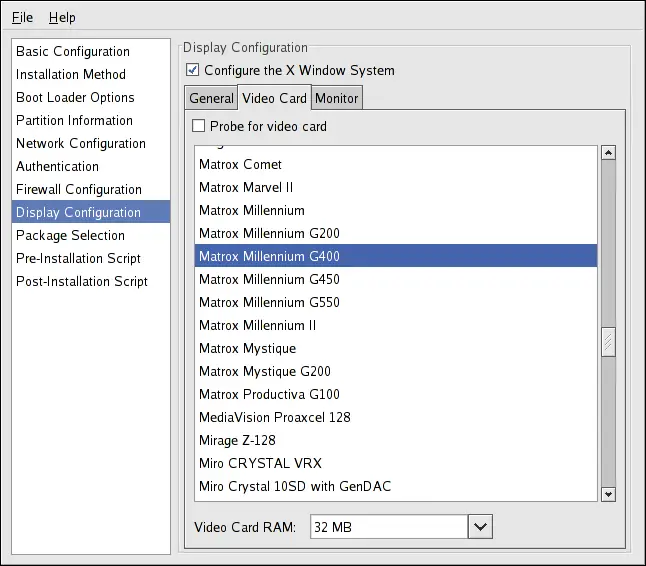Choose MediaVision Proaxcel 128 card
The height and width of the screenshot is (566, 646).
274,417
